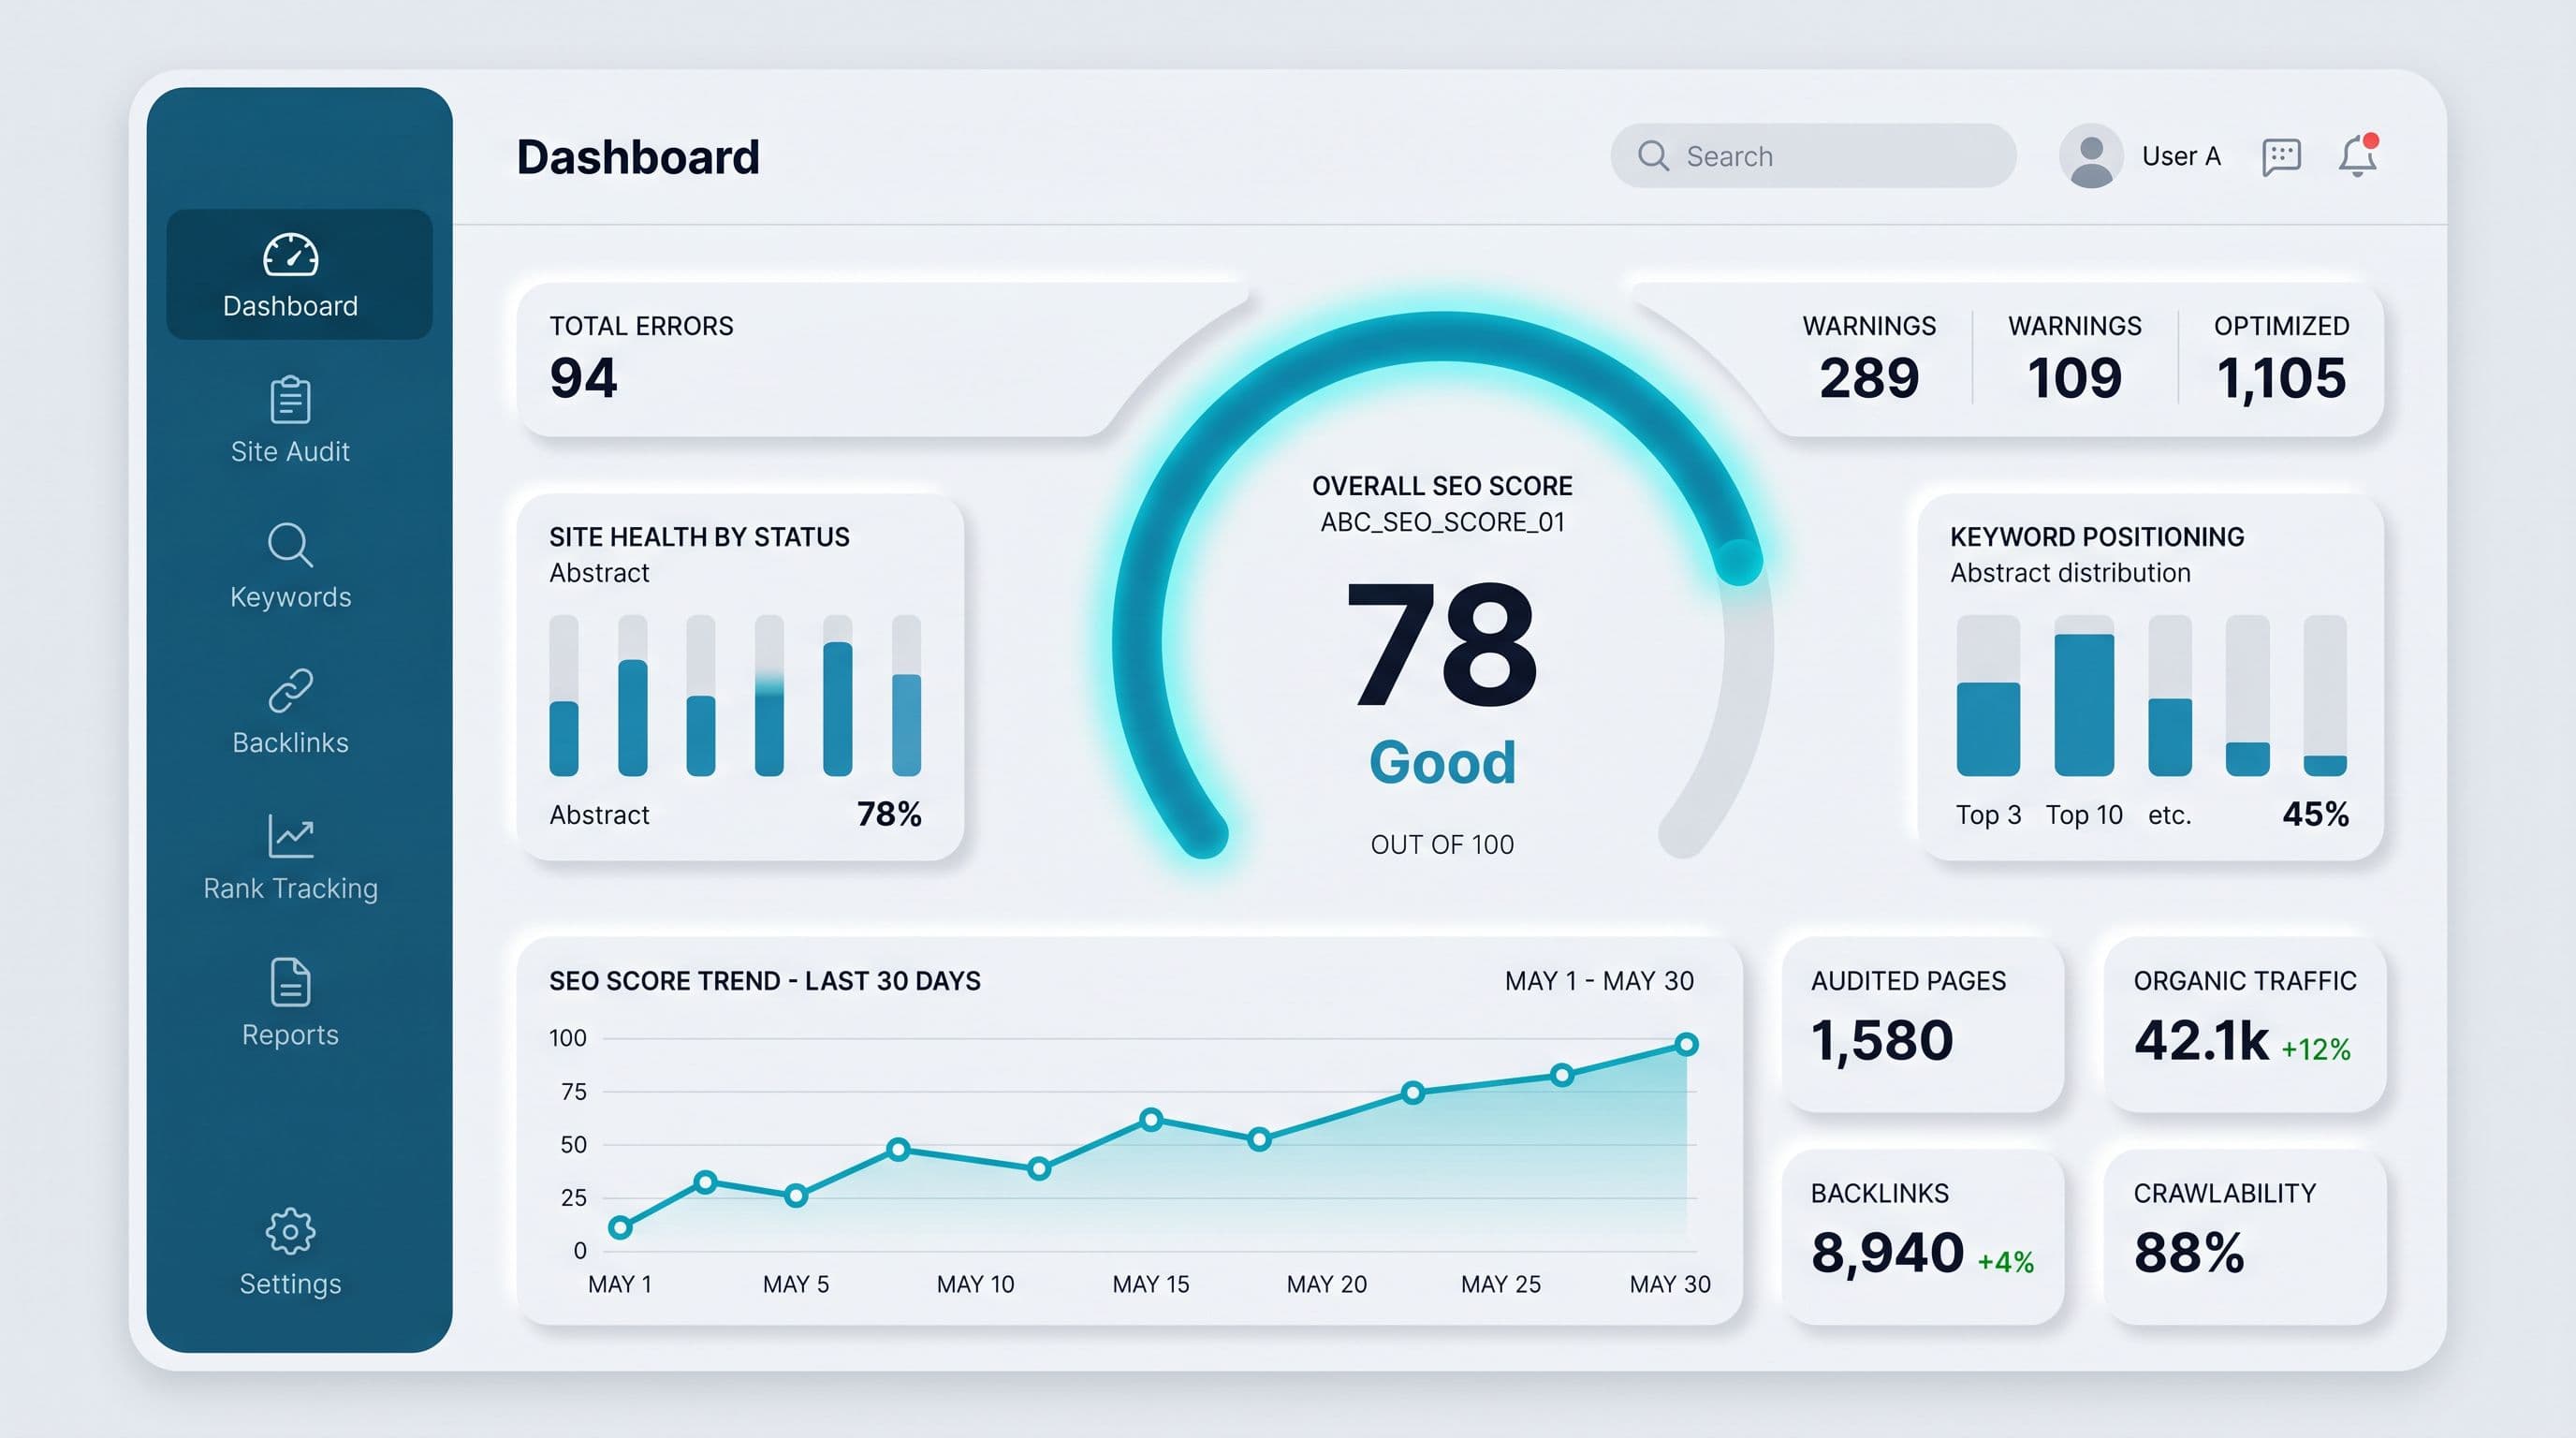Click the +12% organic traffic change
This screenshot has width=2576, height=1438.
point(2315,1049)
